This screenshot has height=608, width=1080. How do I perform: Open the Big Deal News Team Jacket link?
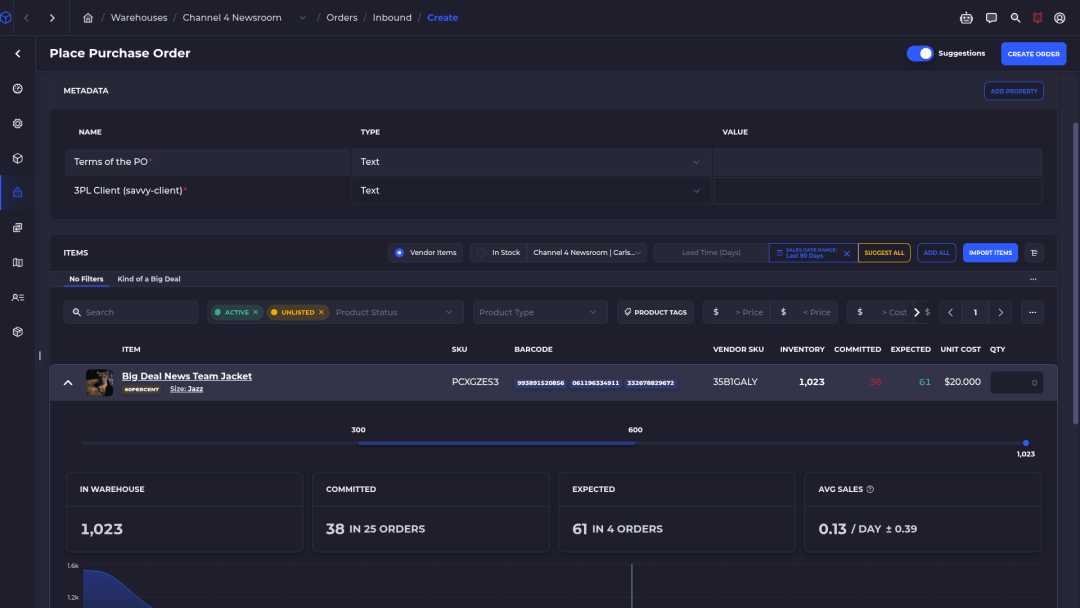click(187, 376)
